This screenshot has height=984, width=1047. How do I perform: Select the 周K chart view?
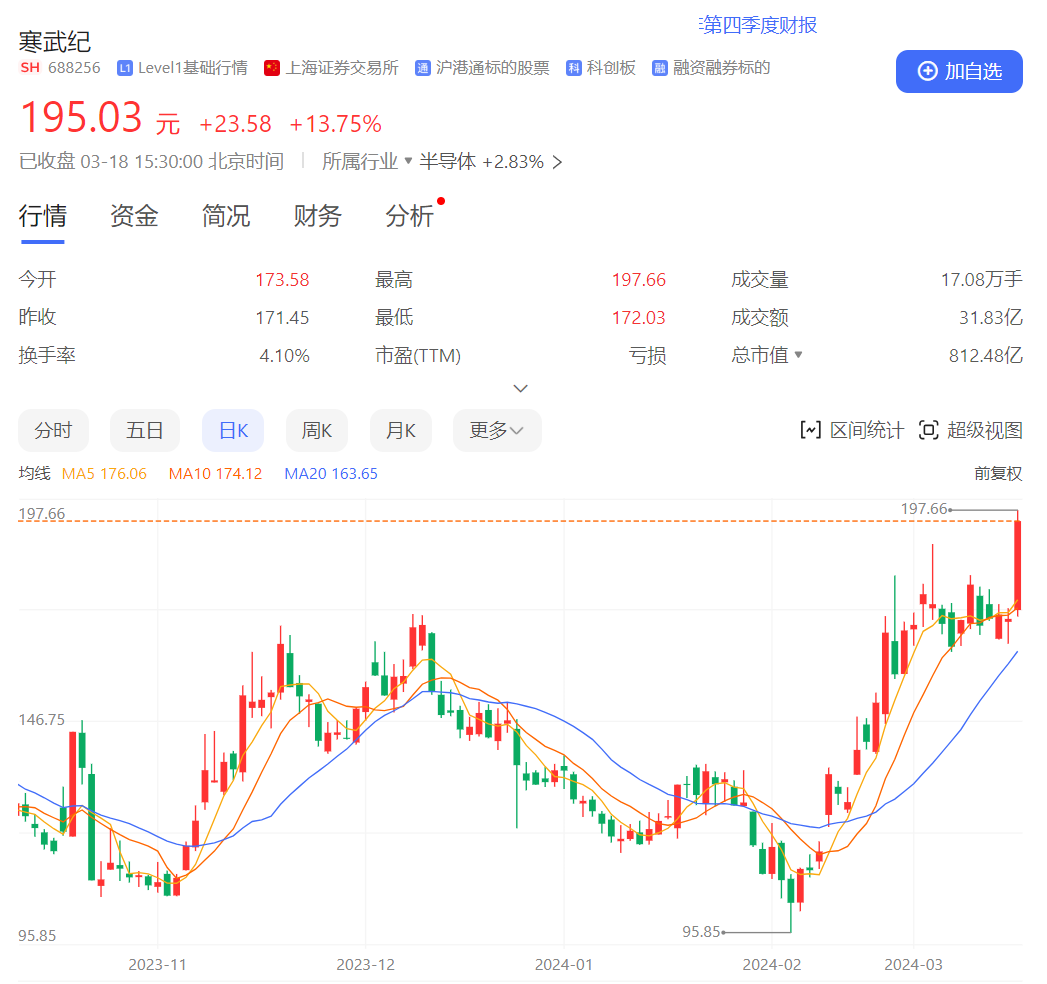317,430
